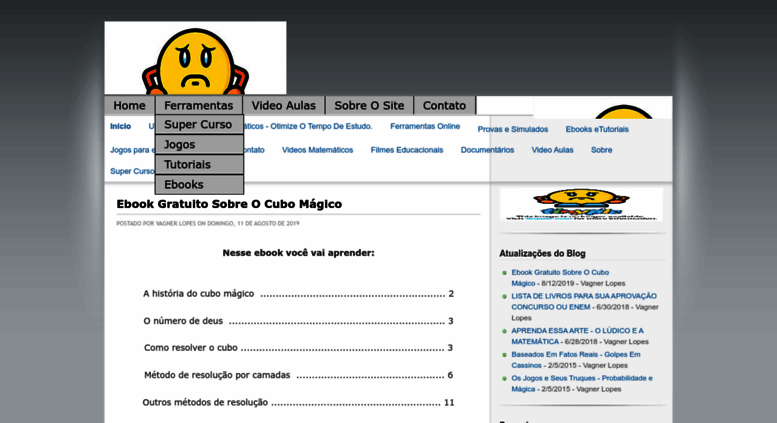777x423 pixels.
Task: Click 'O número de deus' contents line
Action: click(298, 321)
